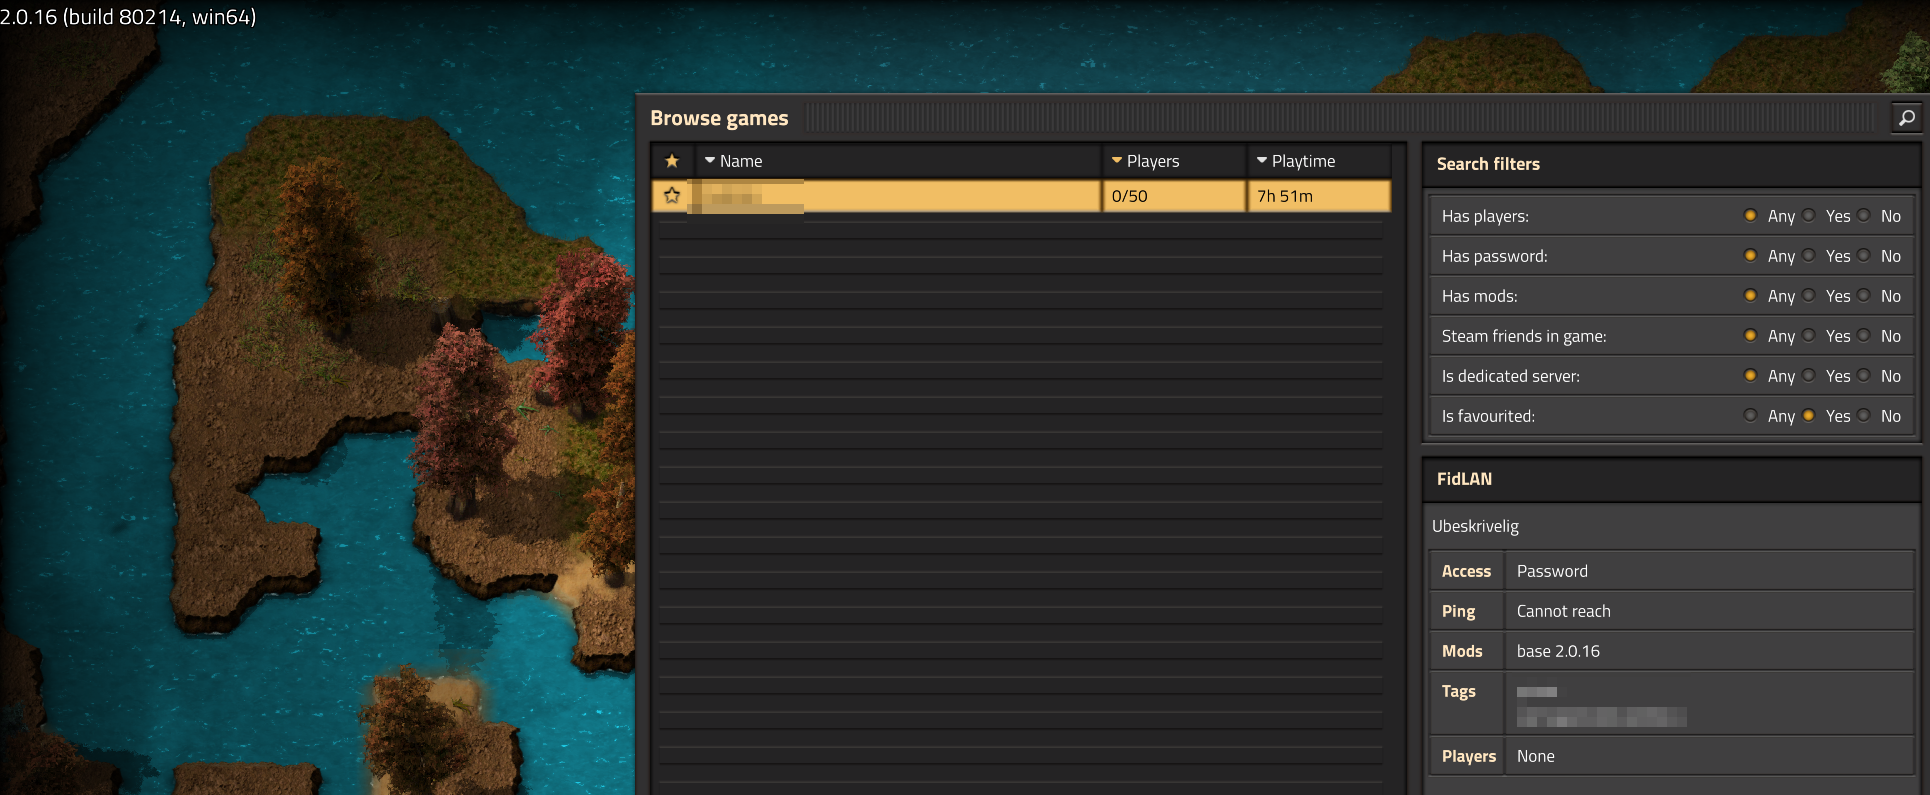1930x795 pixels.
Task: Set Has mods filter to No
Action: point(1864,296)
